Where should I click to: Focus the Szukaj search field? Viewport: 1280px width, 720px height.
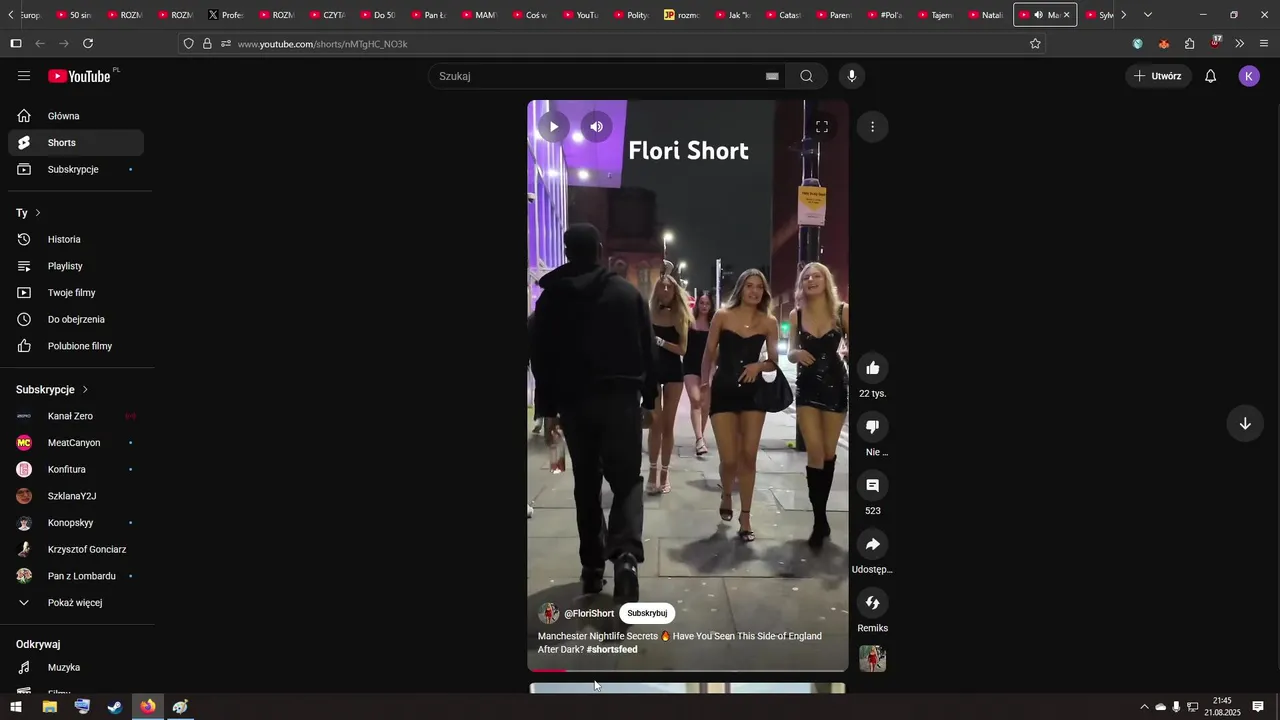598,76
